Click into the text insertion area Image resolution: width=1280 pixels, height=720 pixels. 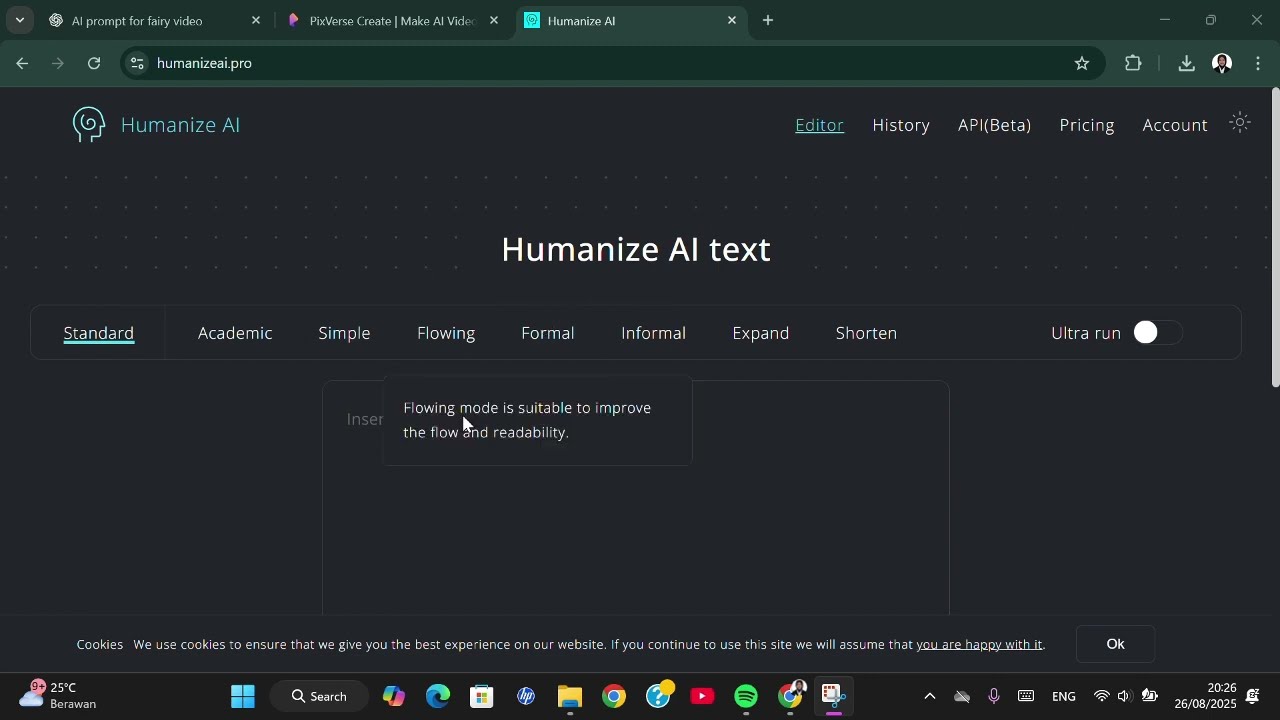635,498
